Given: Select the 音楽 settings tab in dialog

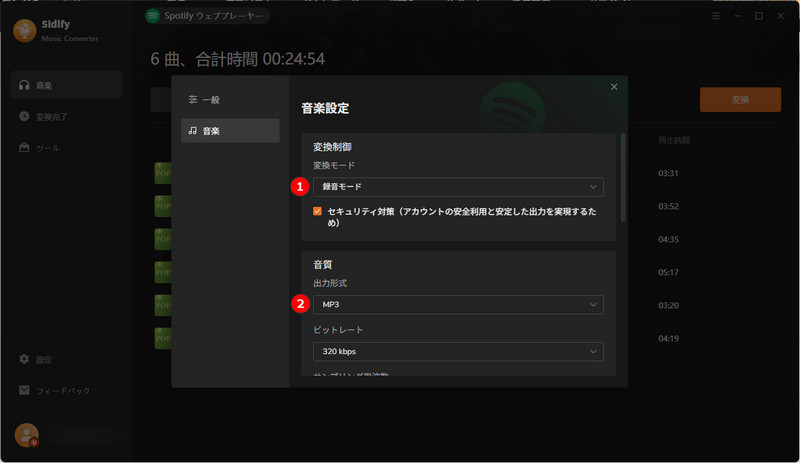Looking at the screenshot, I should pos(230,131).
